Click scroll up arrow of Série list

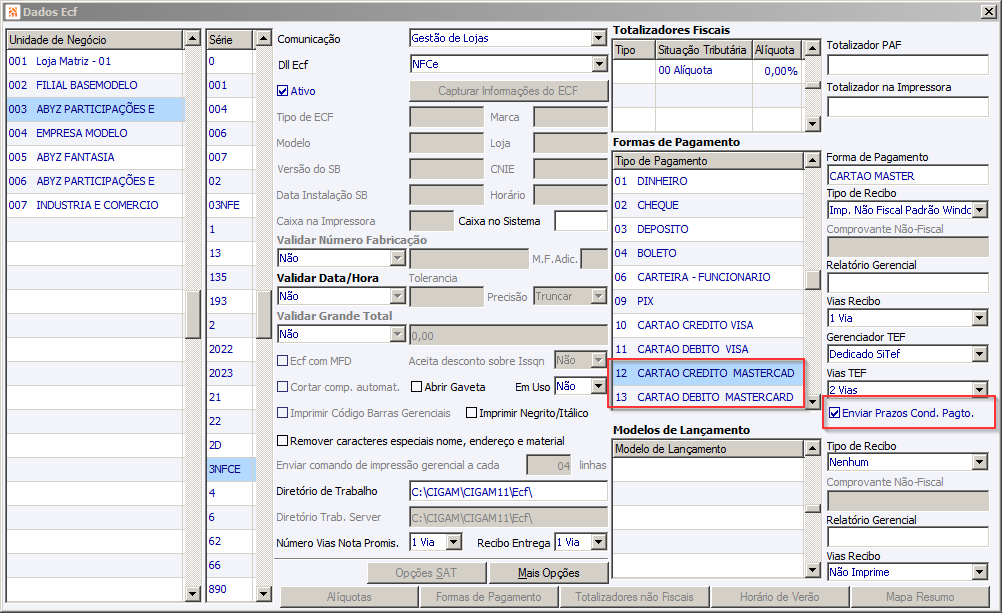click(264, 39)
